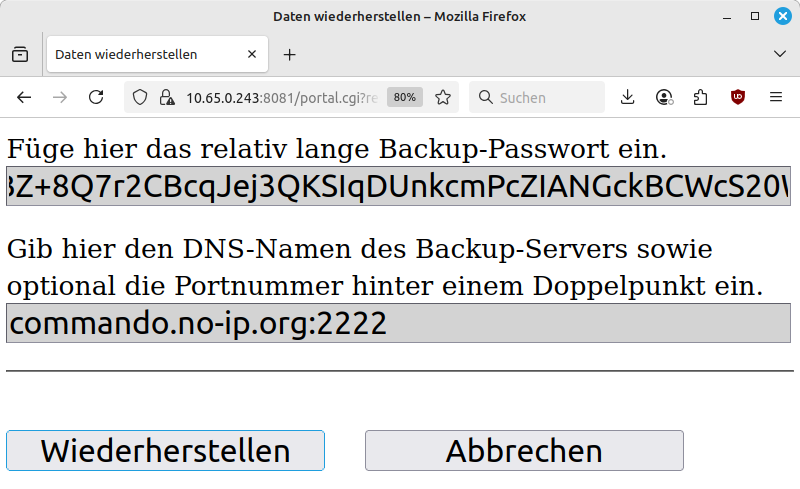This screenshot has width=800, height=489.
Task: Open the Firefox application menu
Action: [775, 97]
